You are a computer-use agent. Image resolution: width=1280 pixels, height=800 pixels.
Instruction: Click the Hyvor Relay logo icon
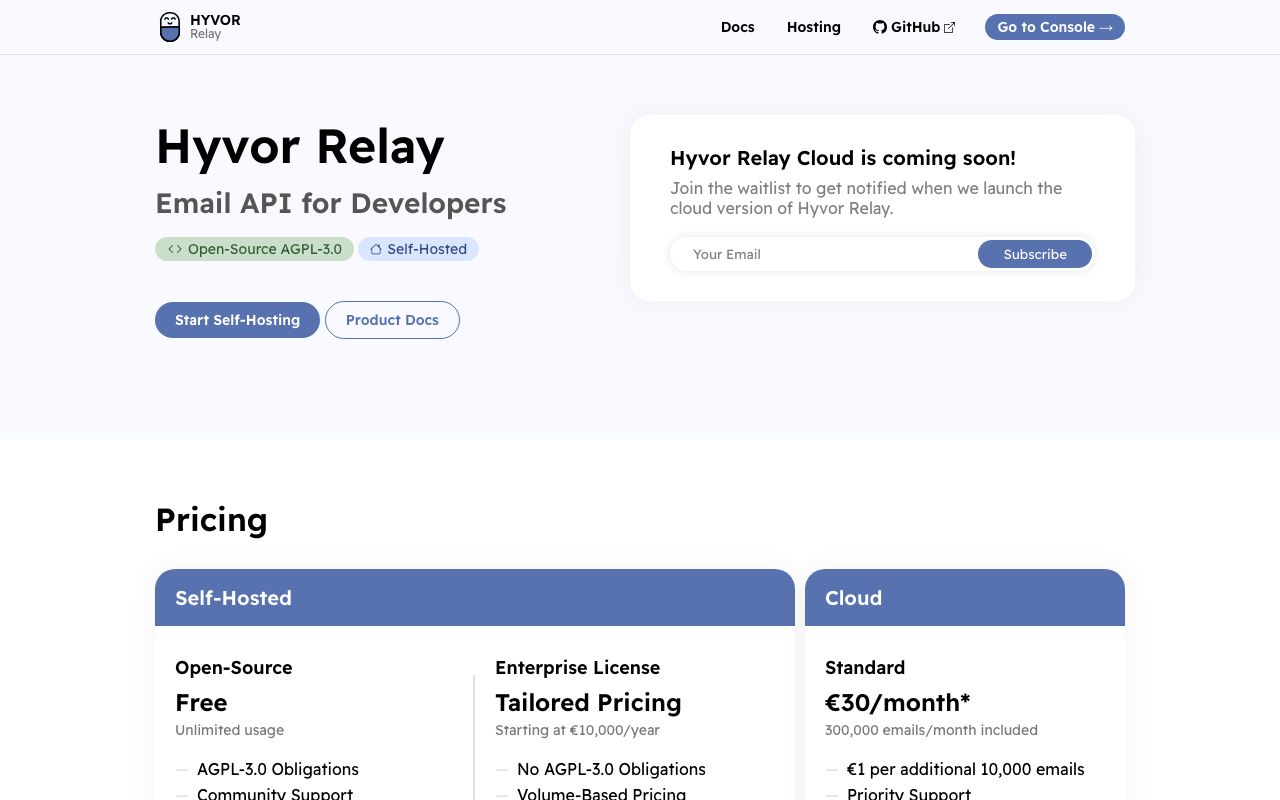170,27
